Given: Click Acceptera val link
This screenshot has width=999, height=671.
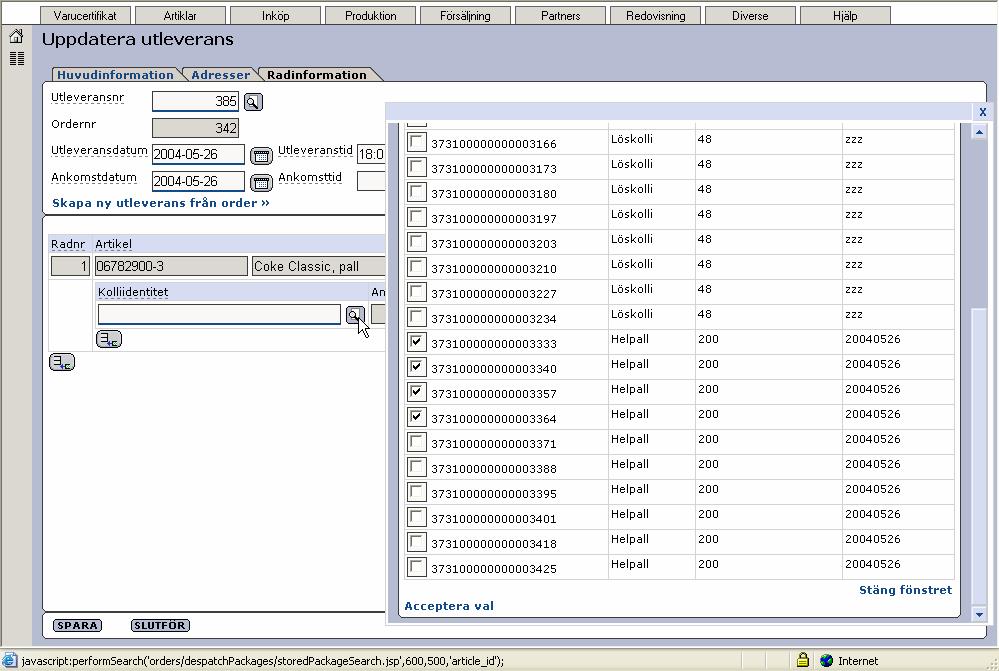Looking at the screenshot, I should [449, 606].
